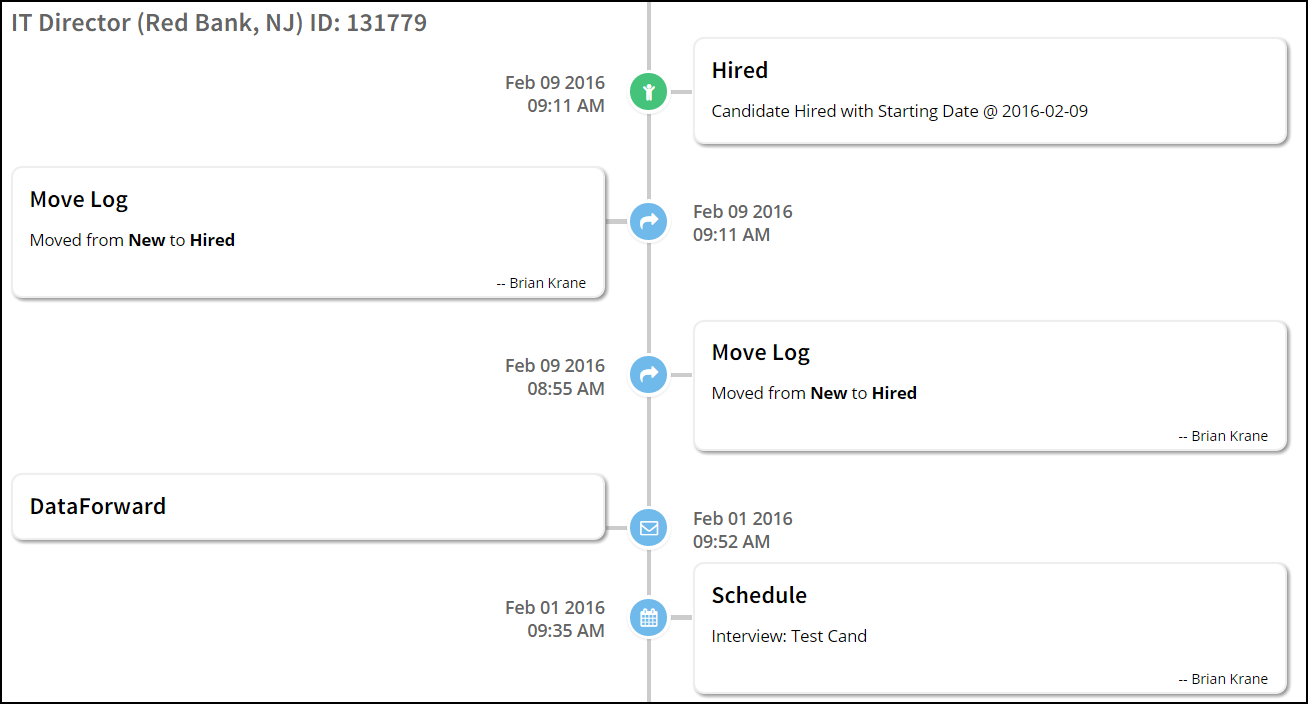Open the Hired event card
This screenshot has height=704, width=1308.
(x=989, y=91)
